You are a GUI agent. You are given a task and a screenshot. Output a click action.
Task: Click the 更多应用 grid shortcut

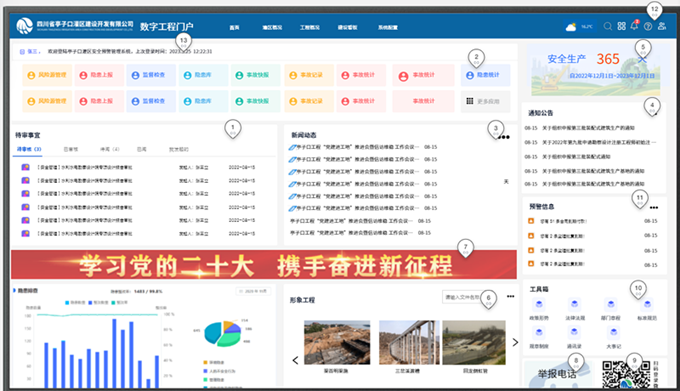click(x=485, y=101)
